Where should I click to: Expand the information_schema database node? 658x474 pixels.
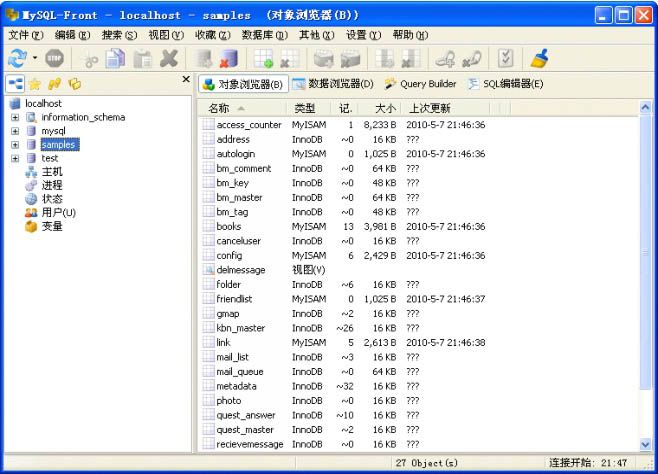coord(15,117)
